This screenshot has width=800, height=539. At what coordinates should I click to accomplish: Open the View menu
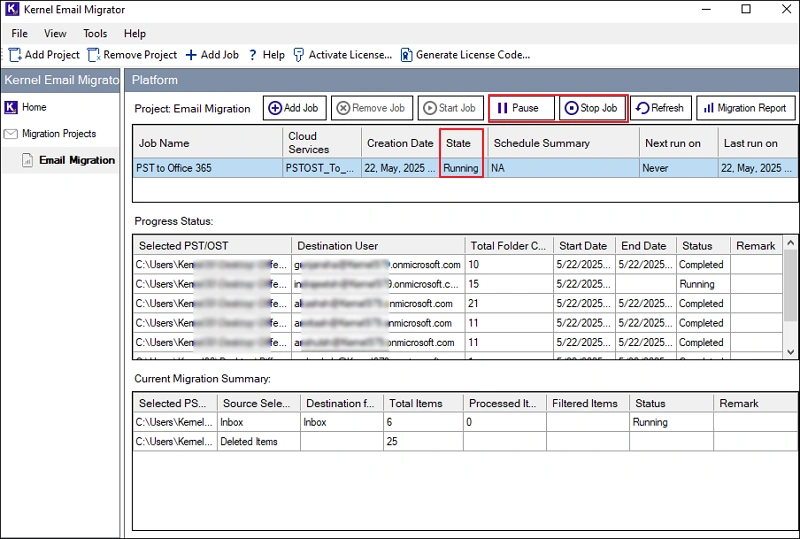[x=55, y=34]
